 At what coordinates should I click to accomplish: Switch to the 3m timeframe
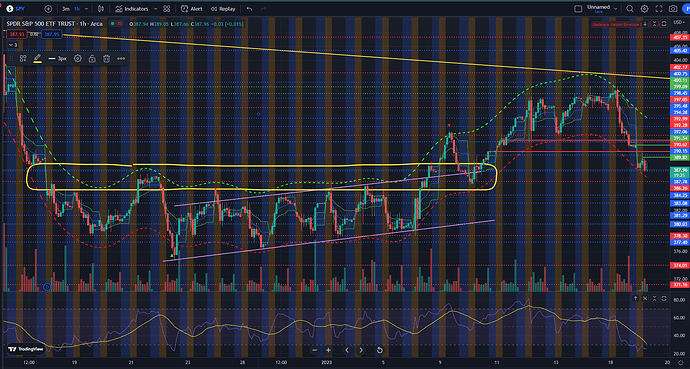[66, 9]
